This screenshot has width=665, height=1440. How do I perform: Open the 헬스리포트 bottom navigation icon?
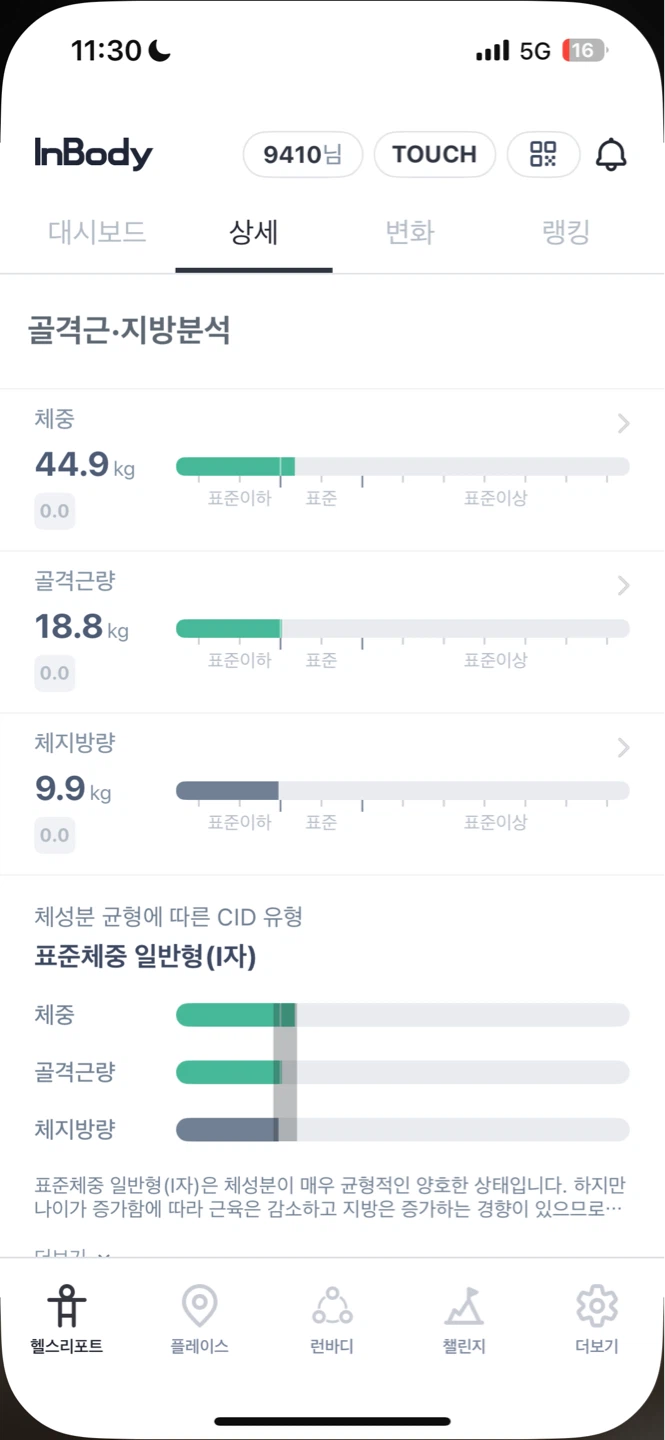66,1306
